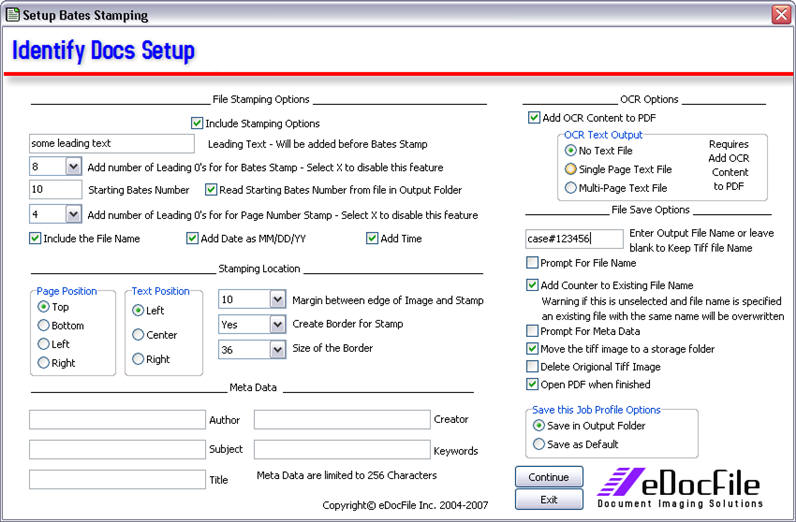Select Single Page Text File output

coord(571,169)
